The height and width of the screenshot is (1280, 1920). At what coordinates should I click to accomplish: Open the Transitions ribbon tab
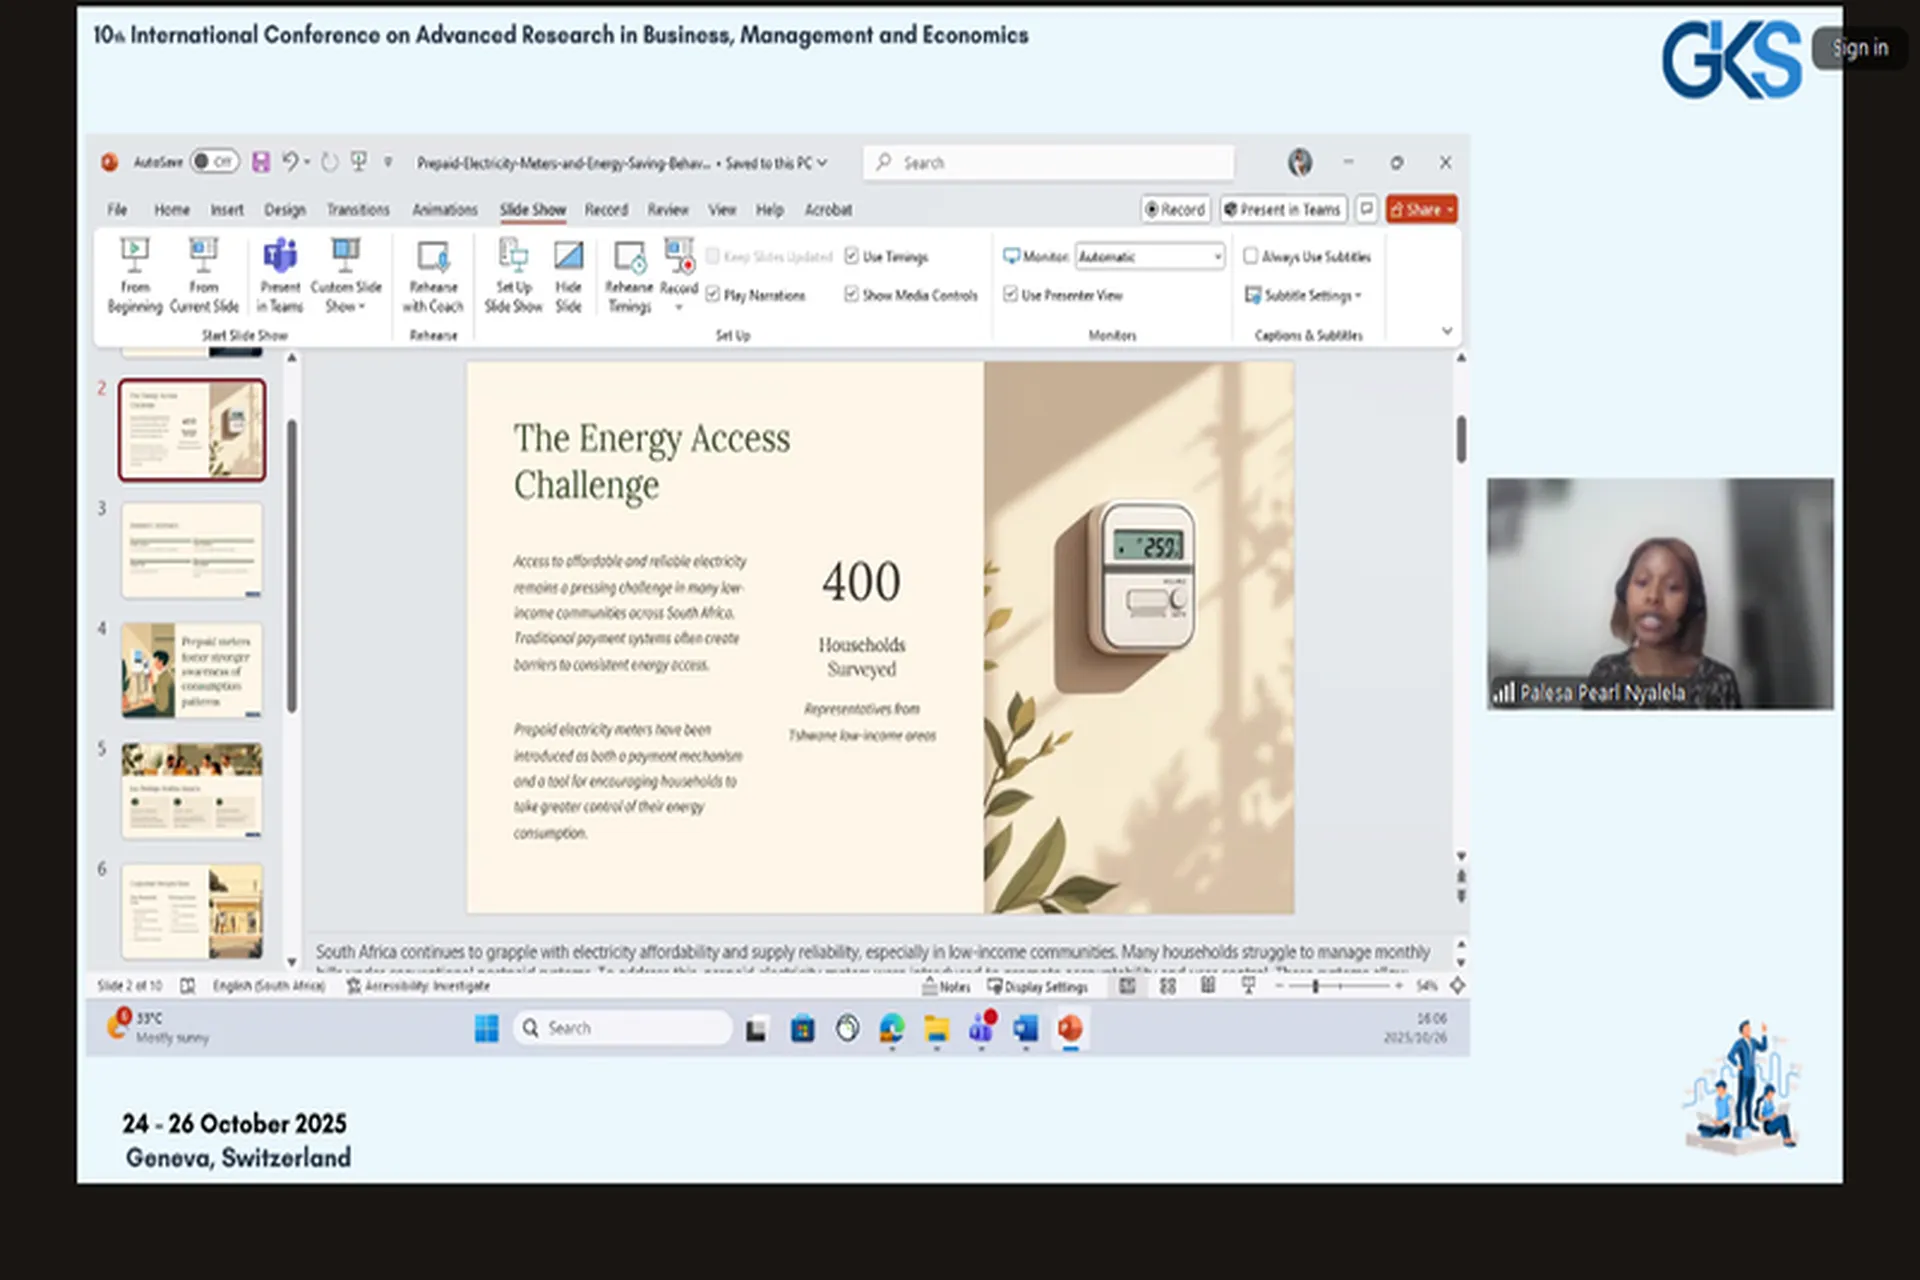tap(357, 210)
